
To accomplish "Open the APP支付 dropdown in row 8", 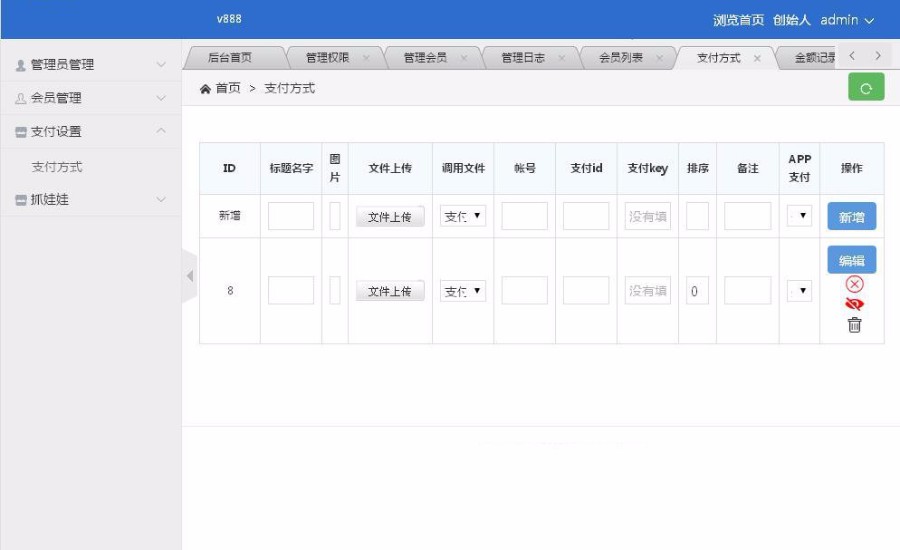I will [799, 291].
